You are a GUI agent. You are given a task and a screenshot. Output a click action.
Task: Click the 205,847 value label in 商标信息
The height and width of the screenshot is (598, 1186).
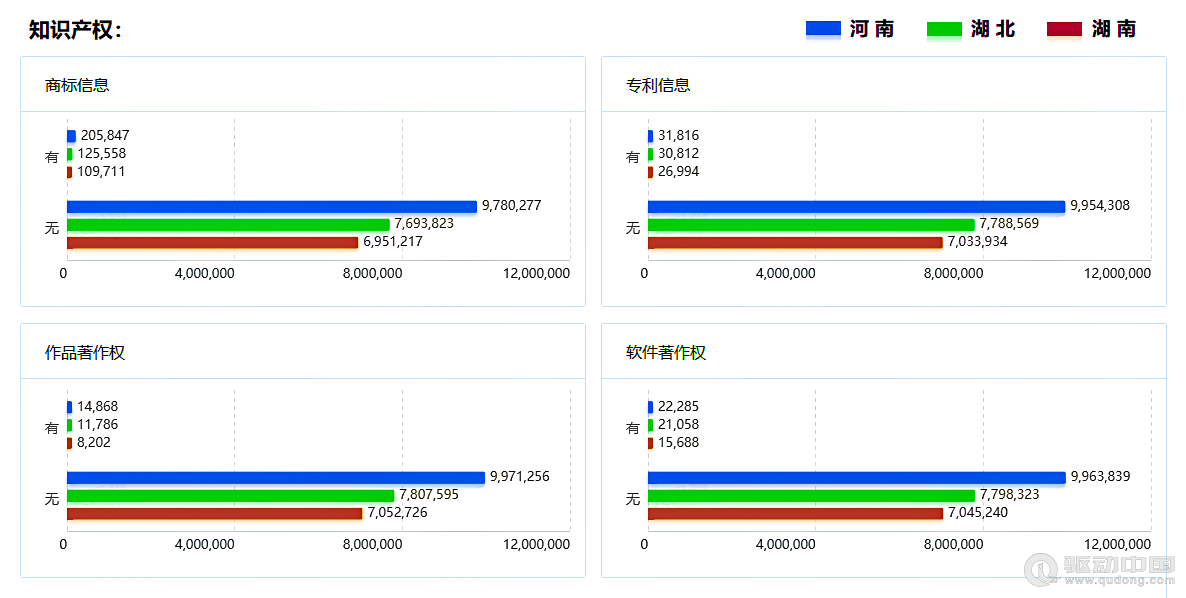(105, 136)
